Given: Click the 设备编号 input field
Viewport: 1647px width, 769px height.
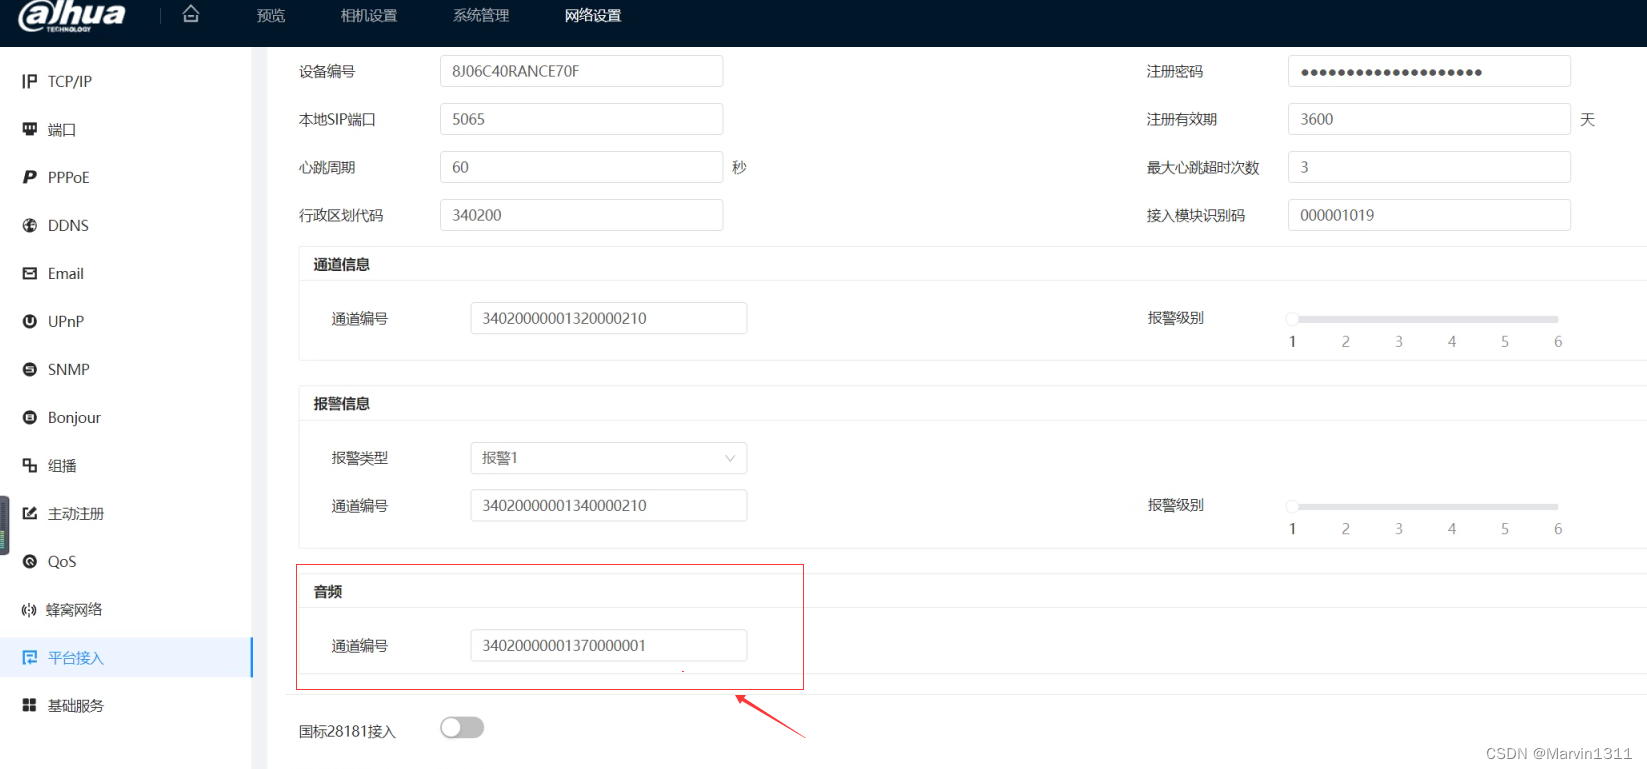Looking at the screenshot, I should point(581,71).
